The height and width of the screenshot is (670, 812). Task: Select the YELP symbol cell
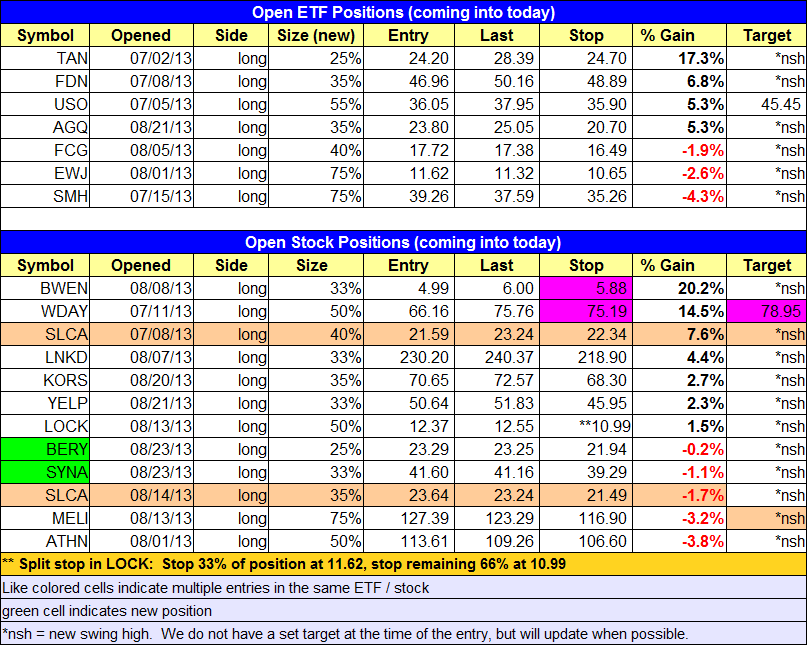click(x=45, y=403)
